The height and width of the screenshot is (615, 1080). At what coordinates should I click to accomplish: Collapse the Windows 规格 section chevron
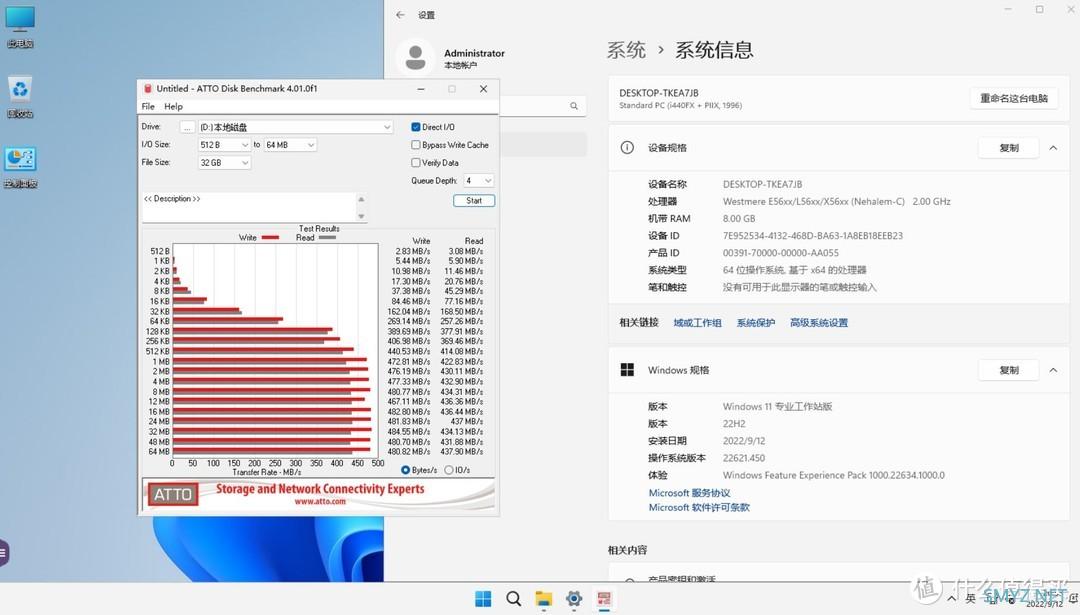point(1053,370)
